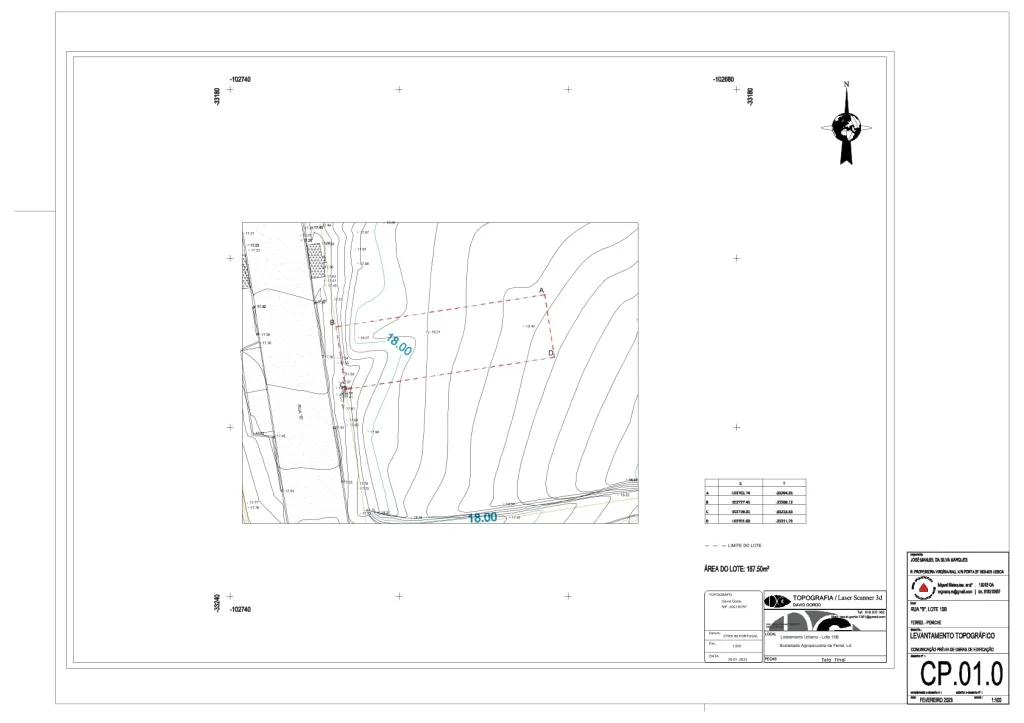This screenshot has height=723, width=1024.
Task: Click the lot corner marker A
Action: 541,290
